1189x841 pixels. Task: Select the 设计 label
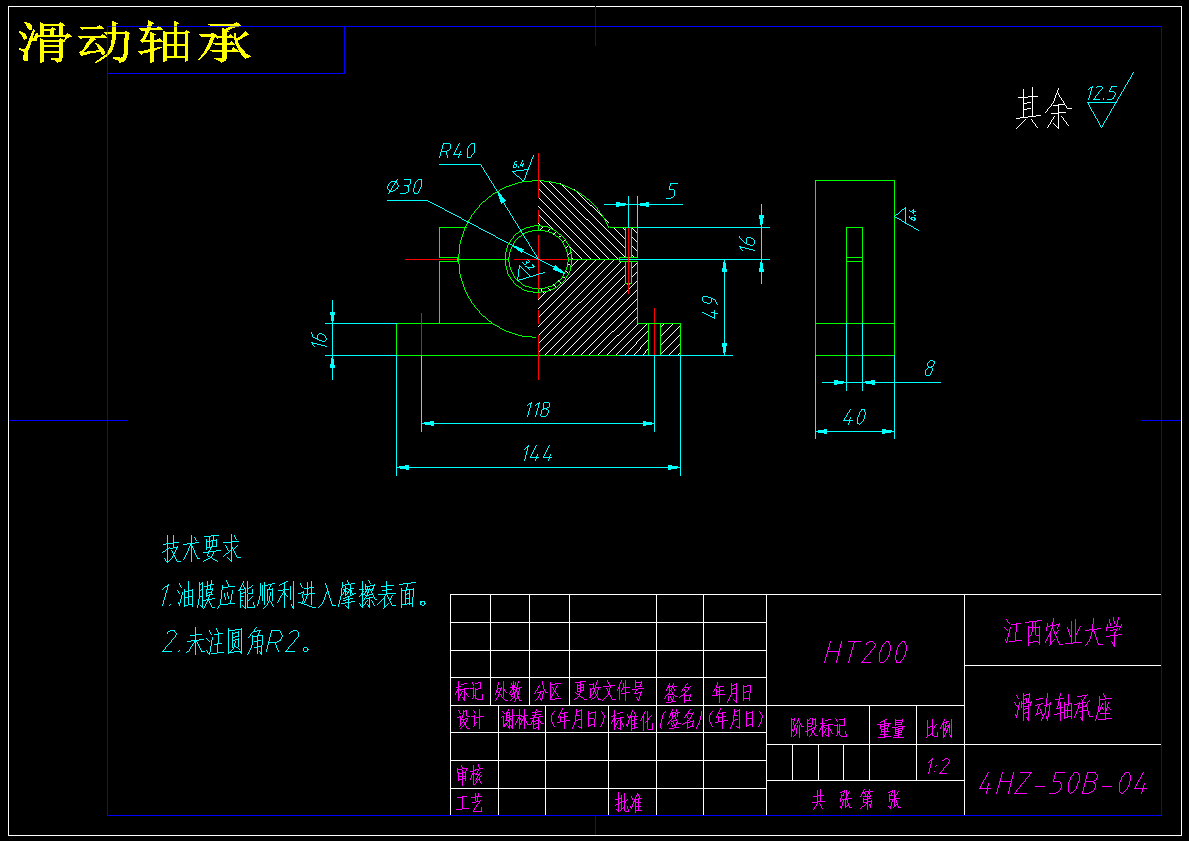(470, 719)
